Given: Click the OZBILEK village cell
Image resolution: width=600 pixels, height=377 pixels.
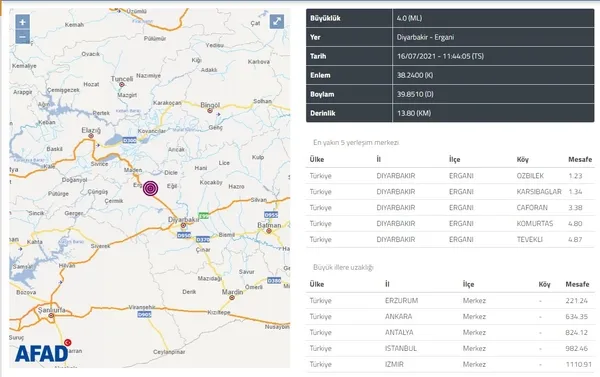Looking at the screenshot, I should click(x=530, y=176).
